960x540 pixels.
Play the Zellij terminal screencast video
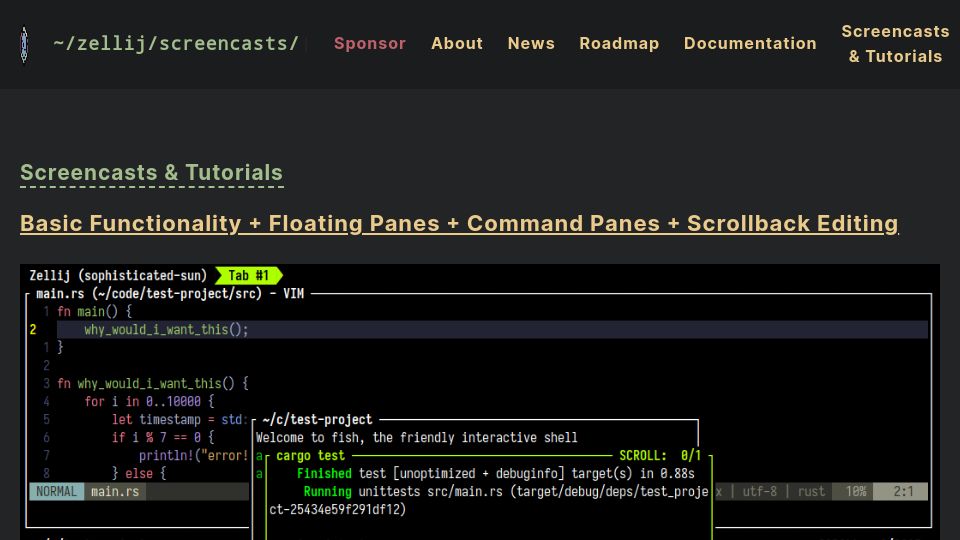[x=480, y=402]
